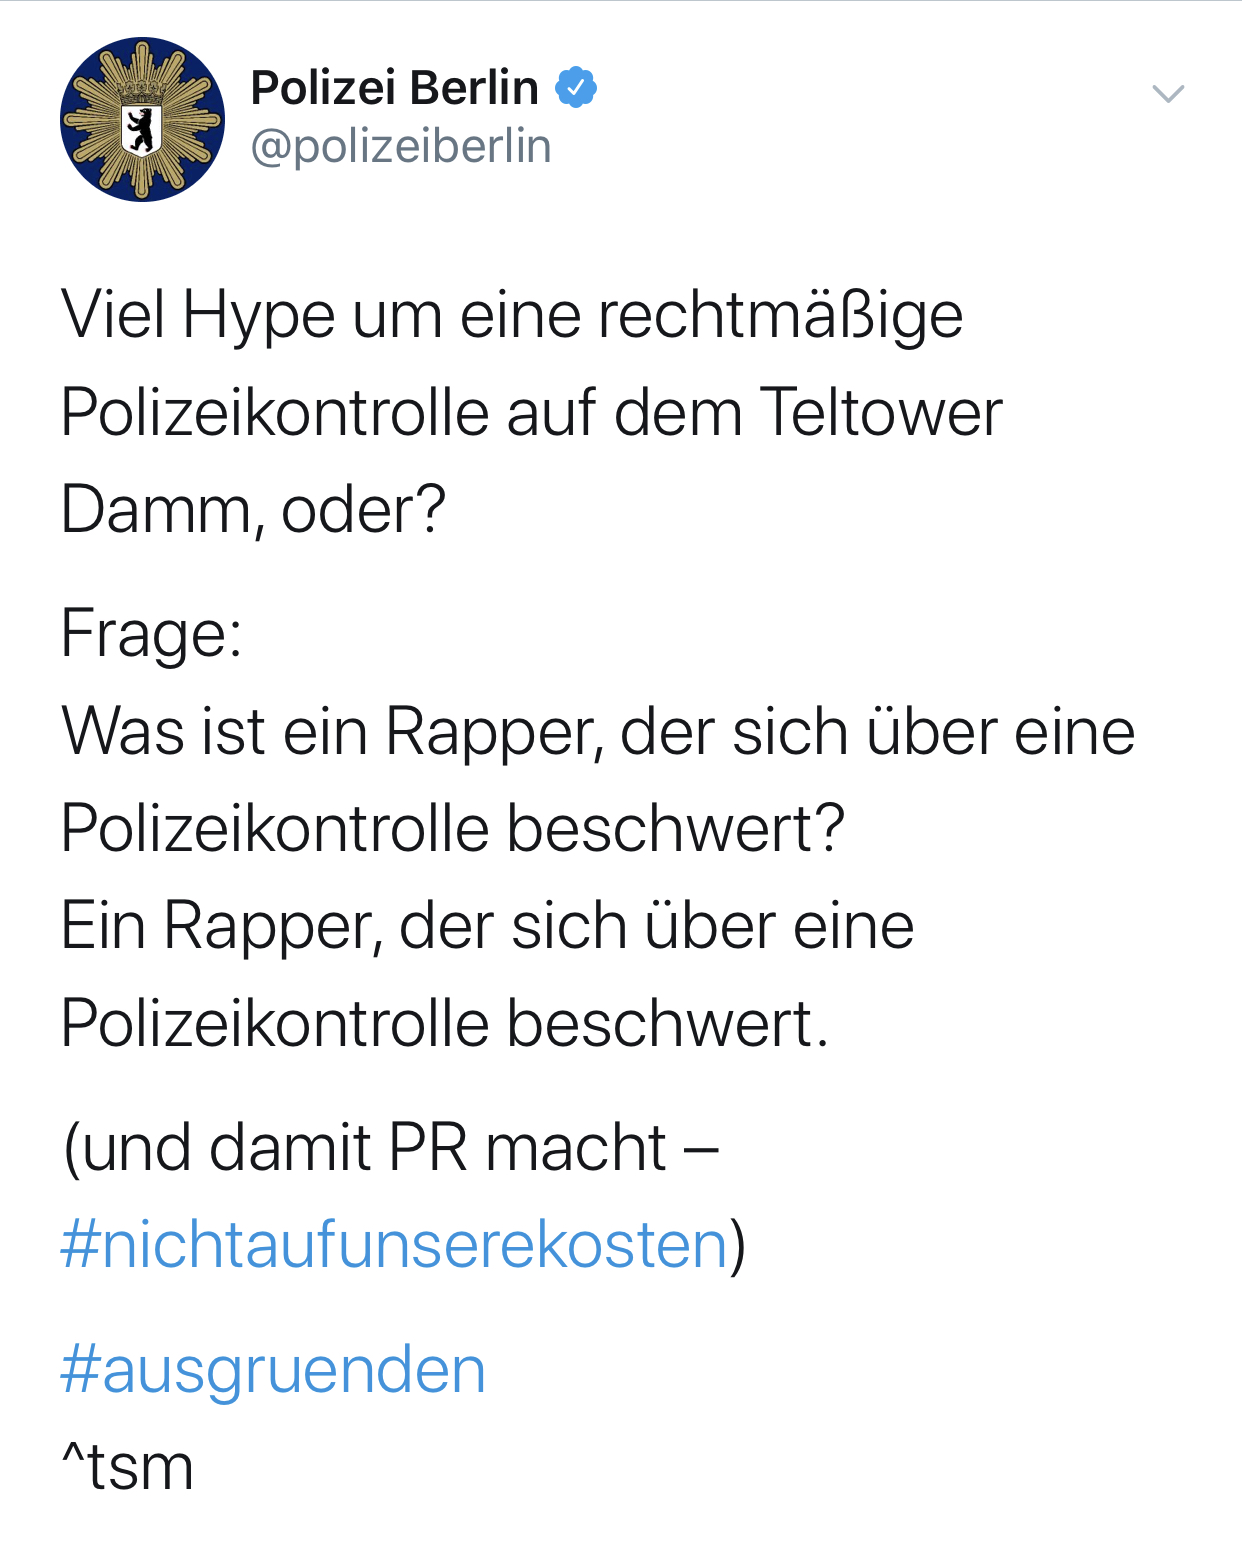Click the words 'Teltower' in the tweet

(881, 412)
